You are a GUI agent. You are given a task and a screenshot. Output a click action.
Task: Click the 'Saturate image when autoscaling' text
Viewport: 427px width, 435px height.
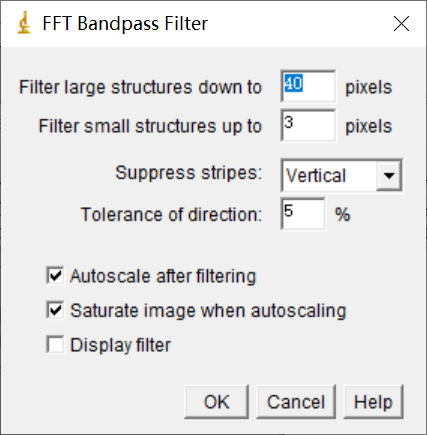tap(208, 311)
